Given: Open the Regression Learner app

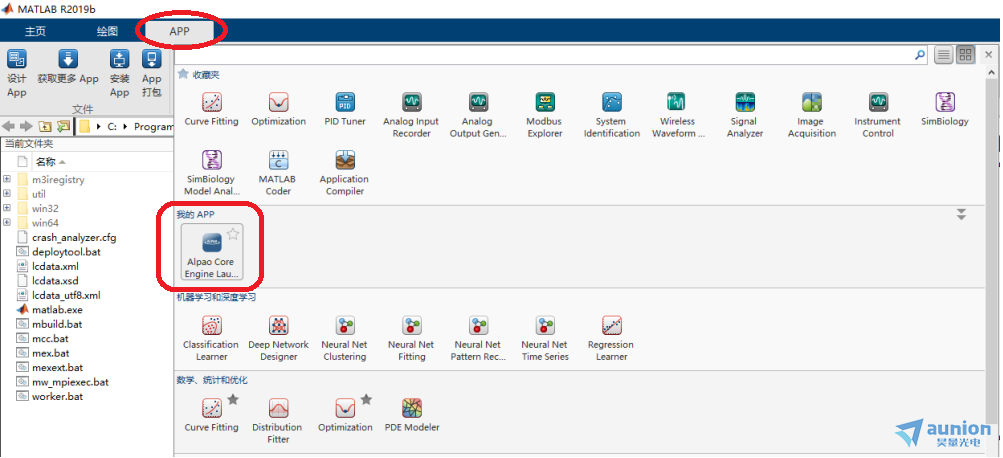Looking at the screenshot, I should [x=611, y=338].
